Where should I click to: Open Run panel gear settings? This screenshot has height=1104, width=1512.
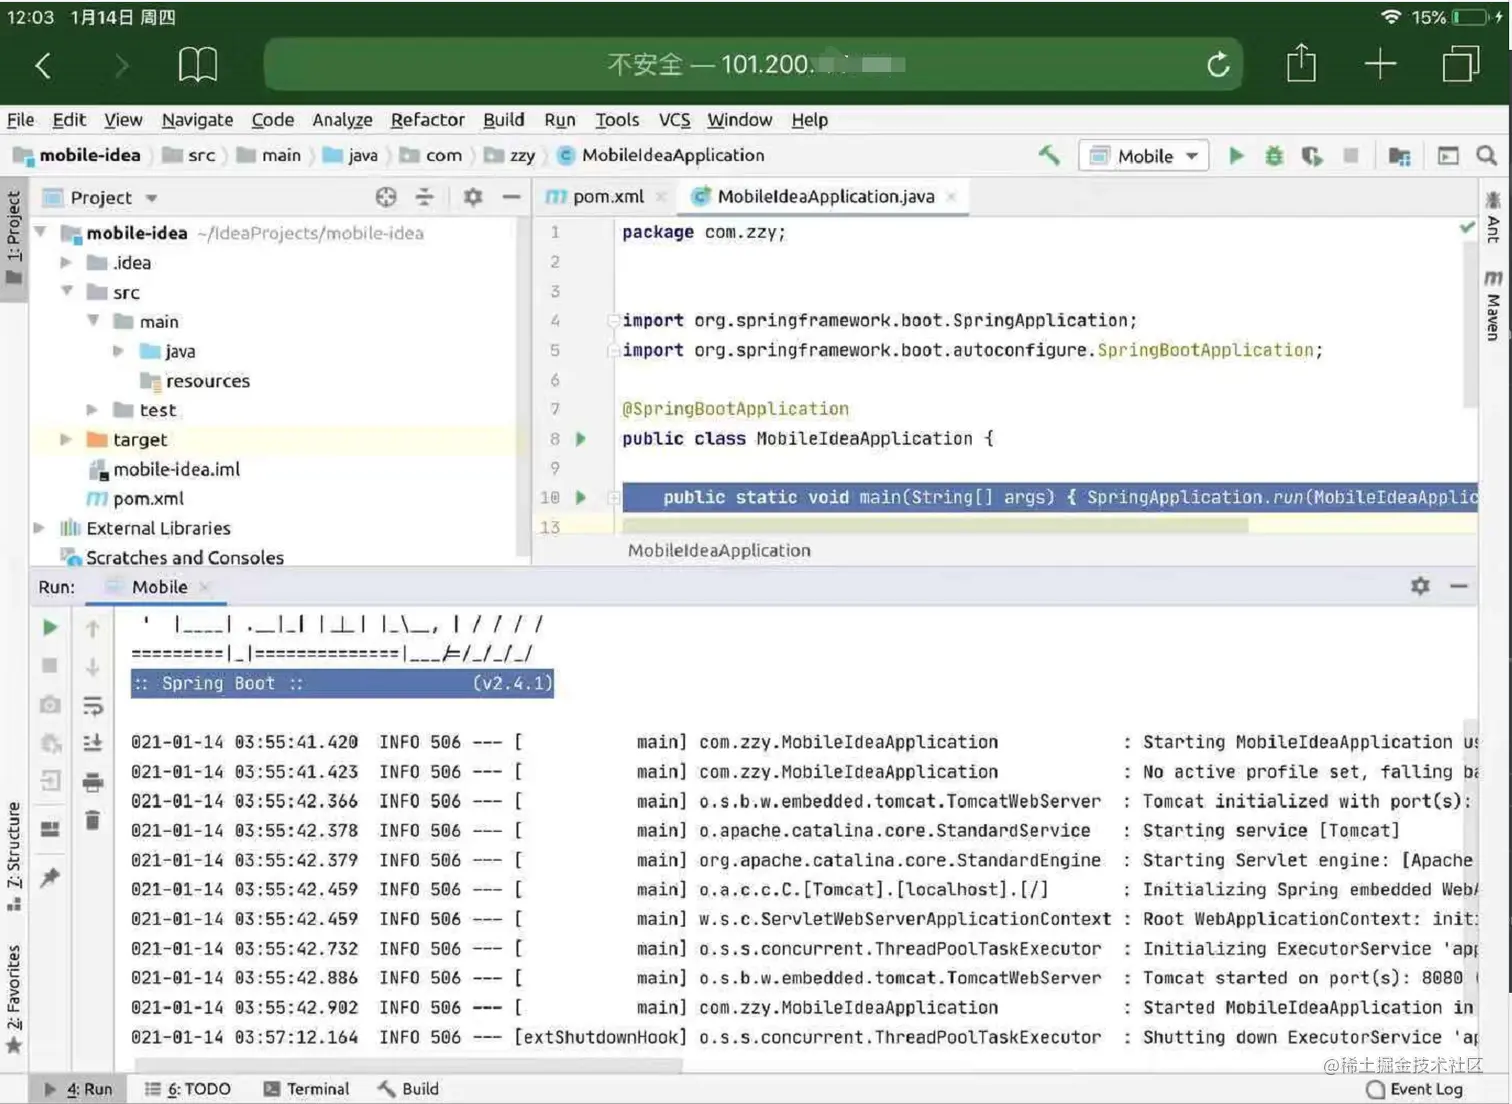click(x=1419, y=586)
